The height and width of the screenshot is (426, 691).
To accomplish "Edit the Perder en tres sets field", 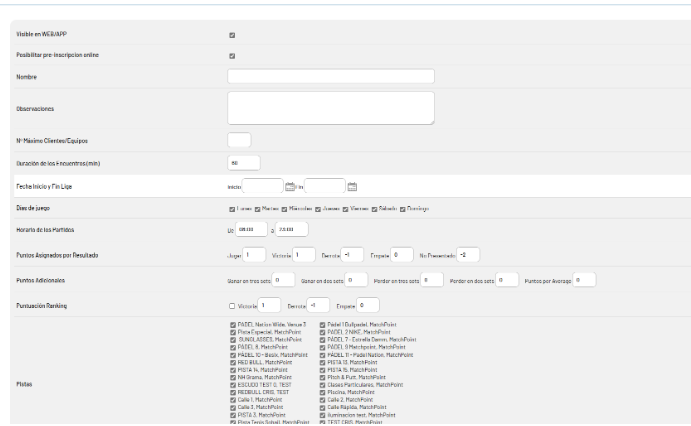I will click(431, 280).
